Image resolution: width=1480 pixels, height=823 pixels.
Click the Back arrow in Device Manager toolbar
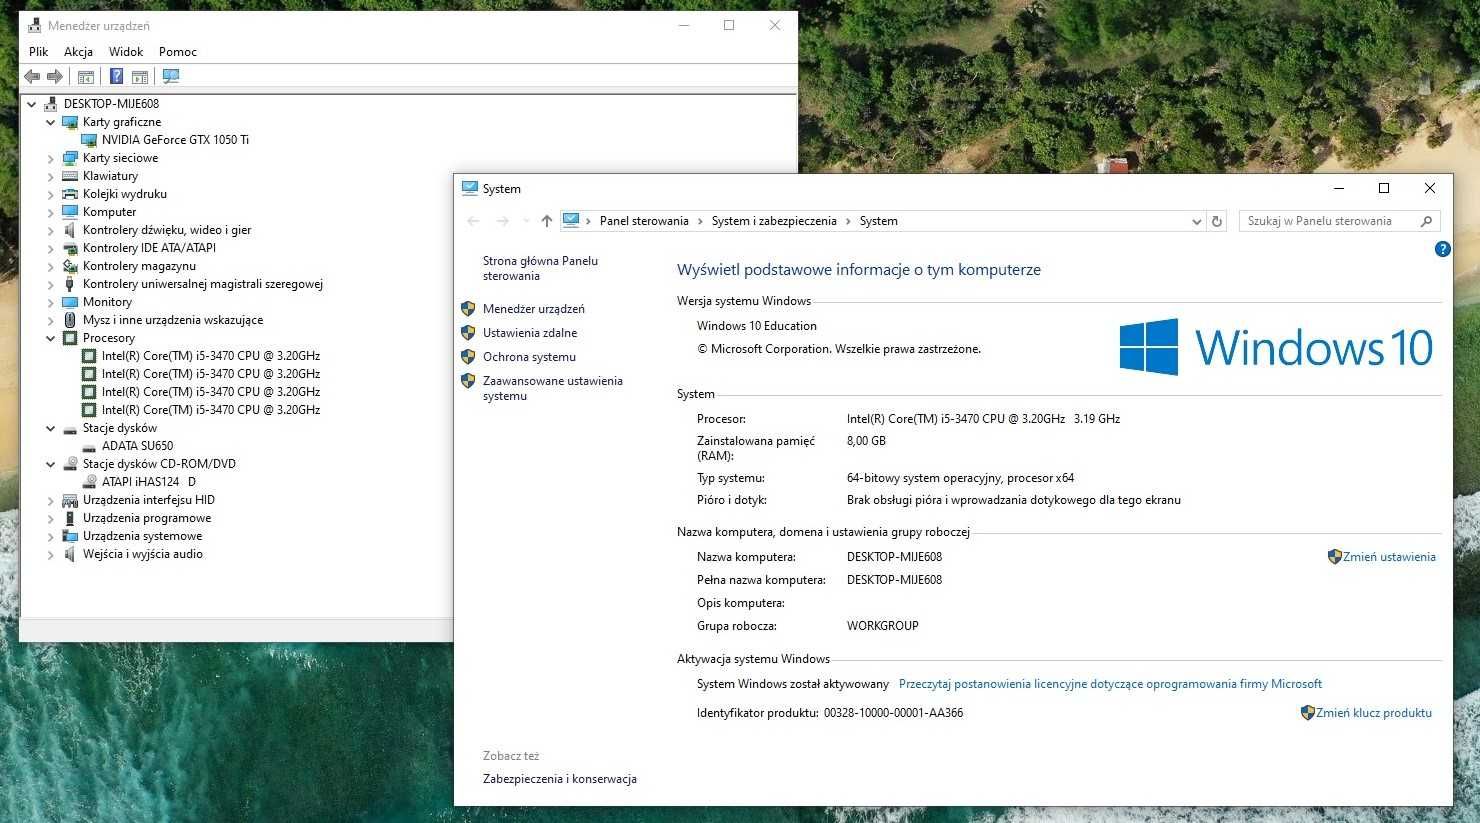pos(32,76)
